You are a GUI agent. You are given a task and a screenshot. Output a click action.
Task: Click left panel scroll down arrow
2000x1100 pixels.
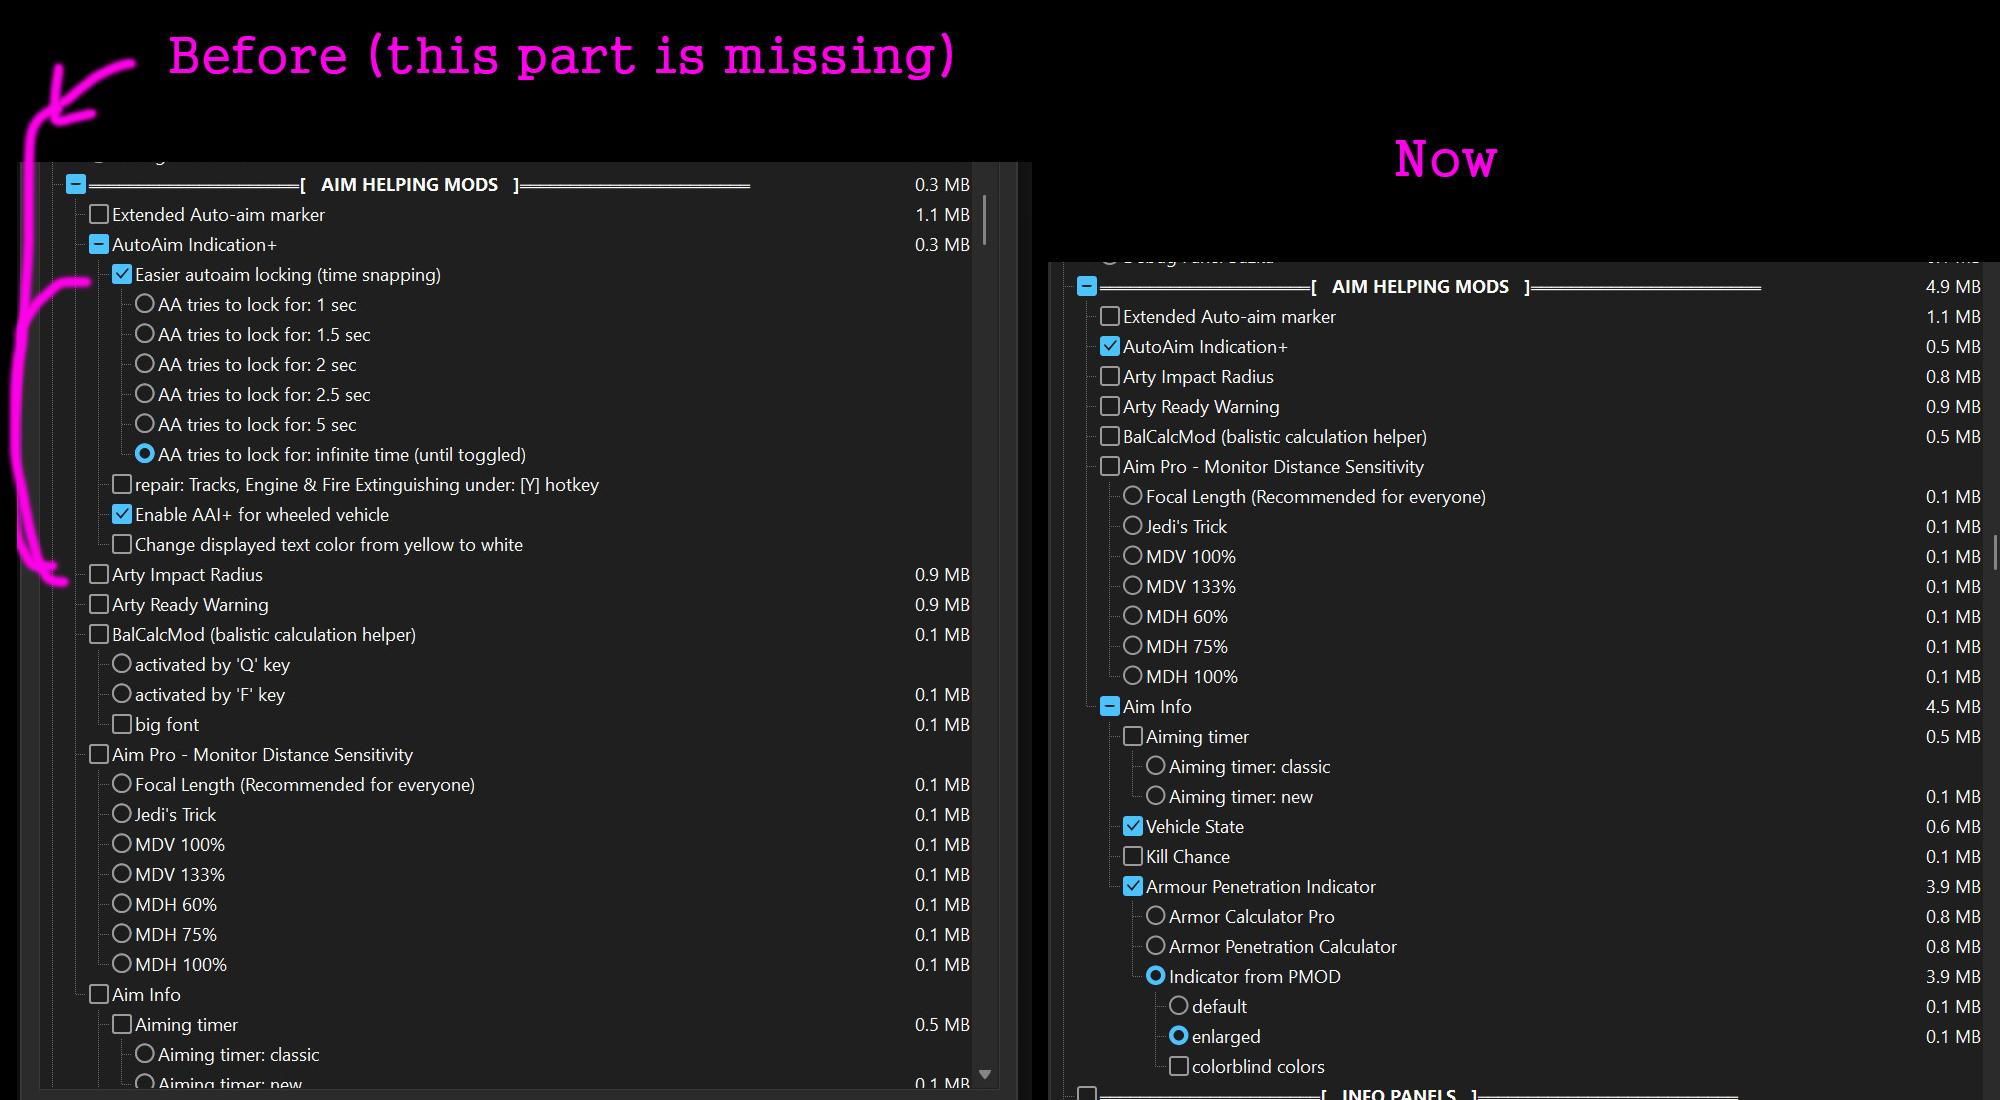pyautogui.click(x=985, y=1074)
